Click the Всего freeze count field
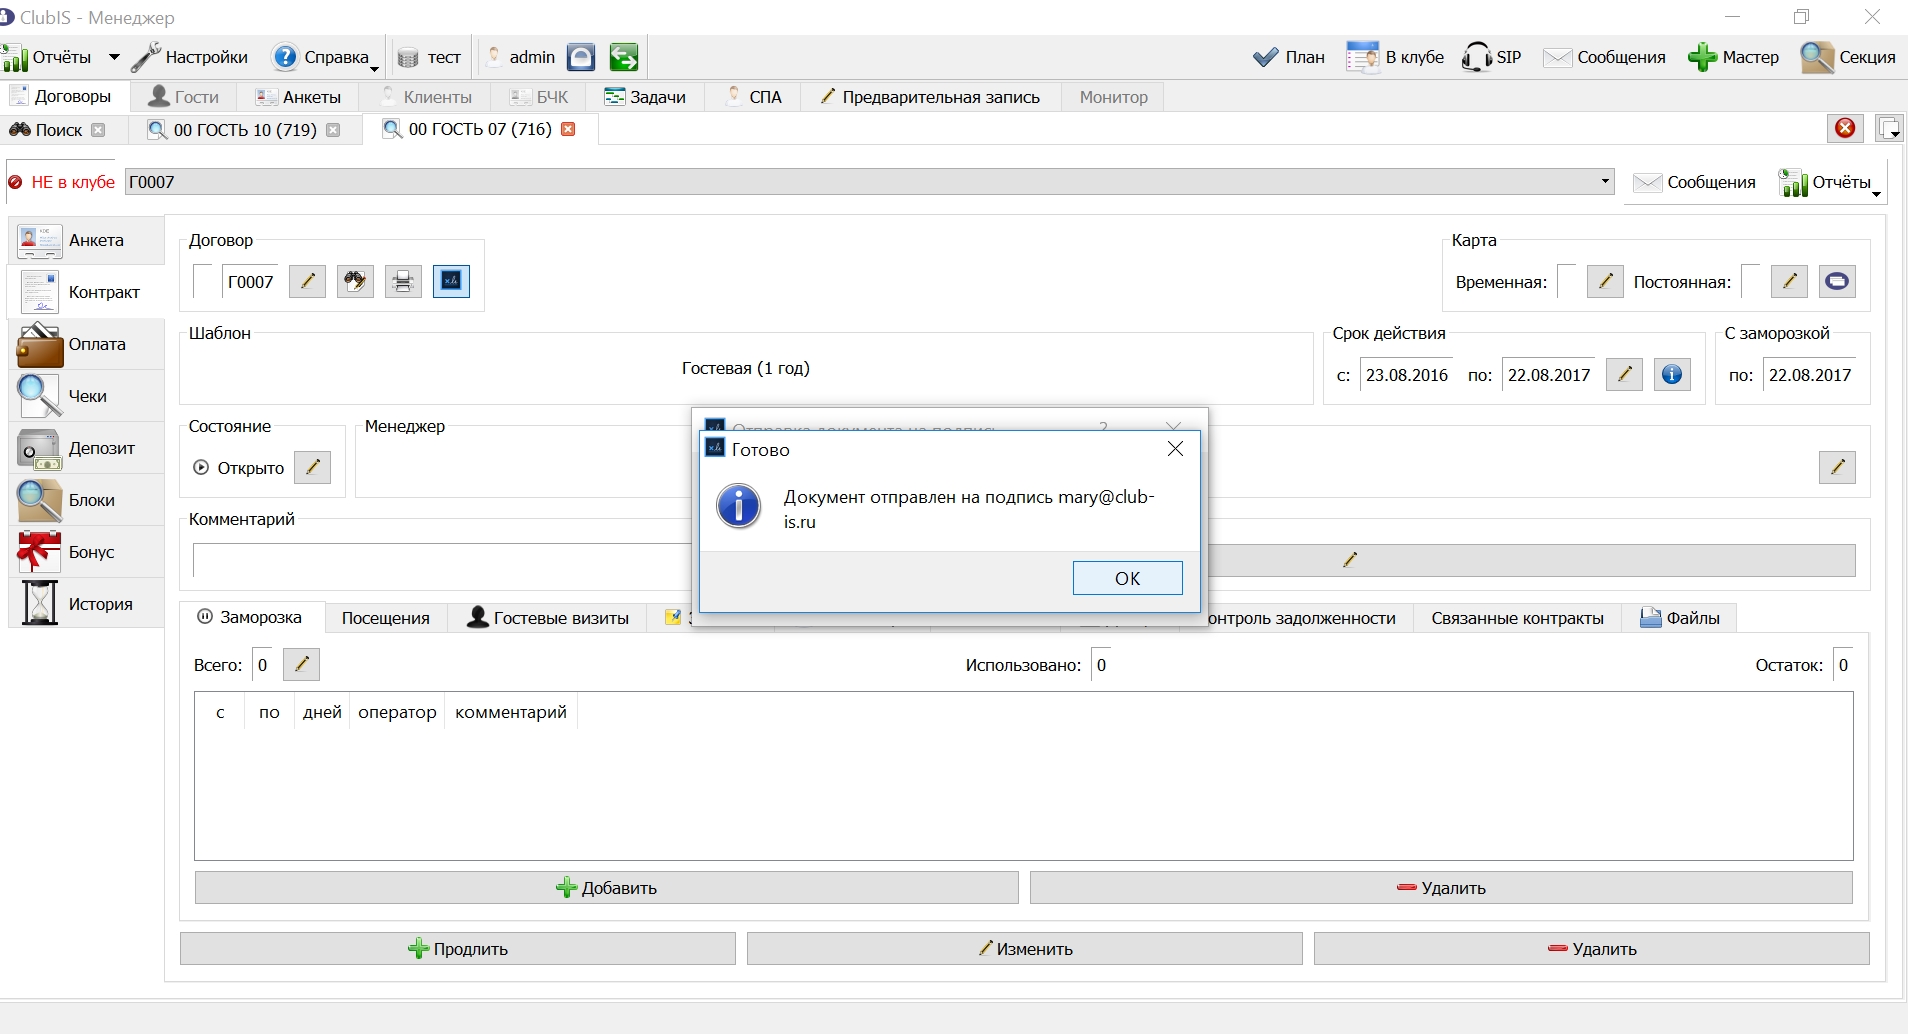 (263, 665)
